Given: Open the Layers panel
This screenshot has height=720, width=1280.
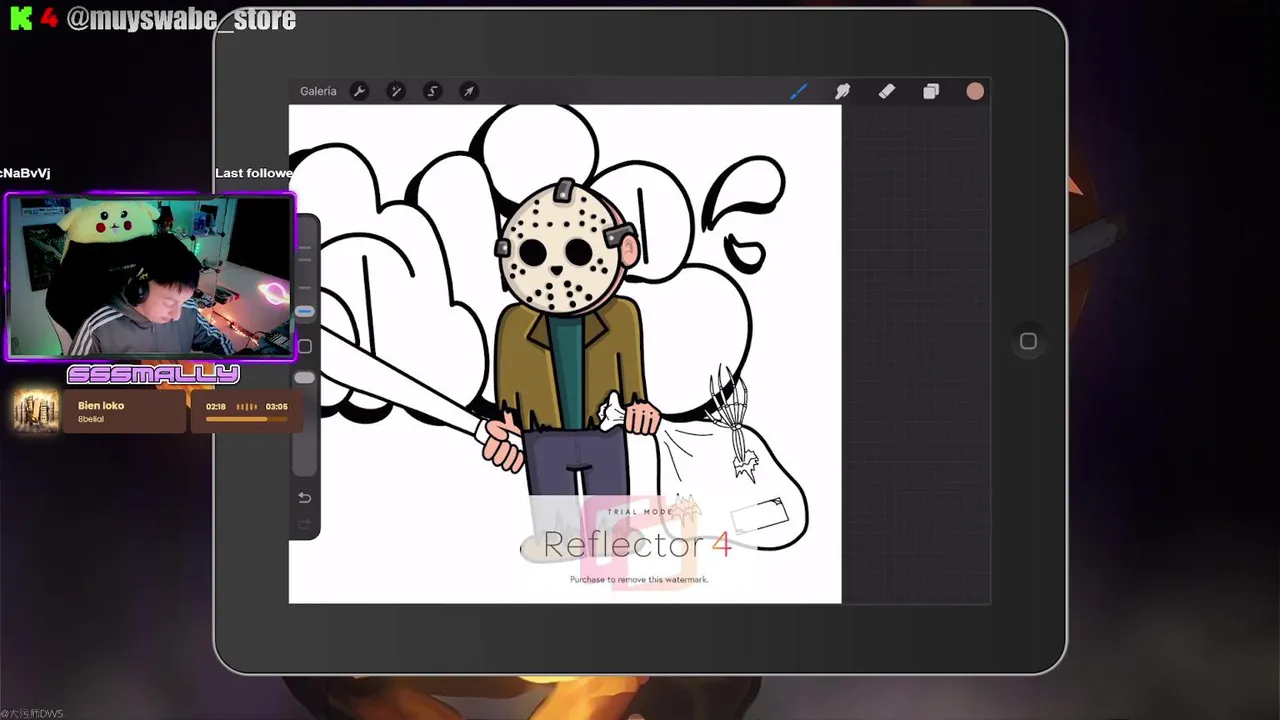Looking at the screenshot, I should (x=931, y=91).
